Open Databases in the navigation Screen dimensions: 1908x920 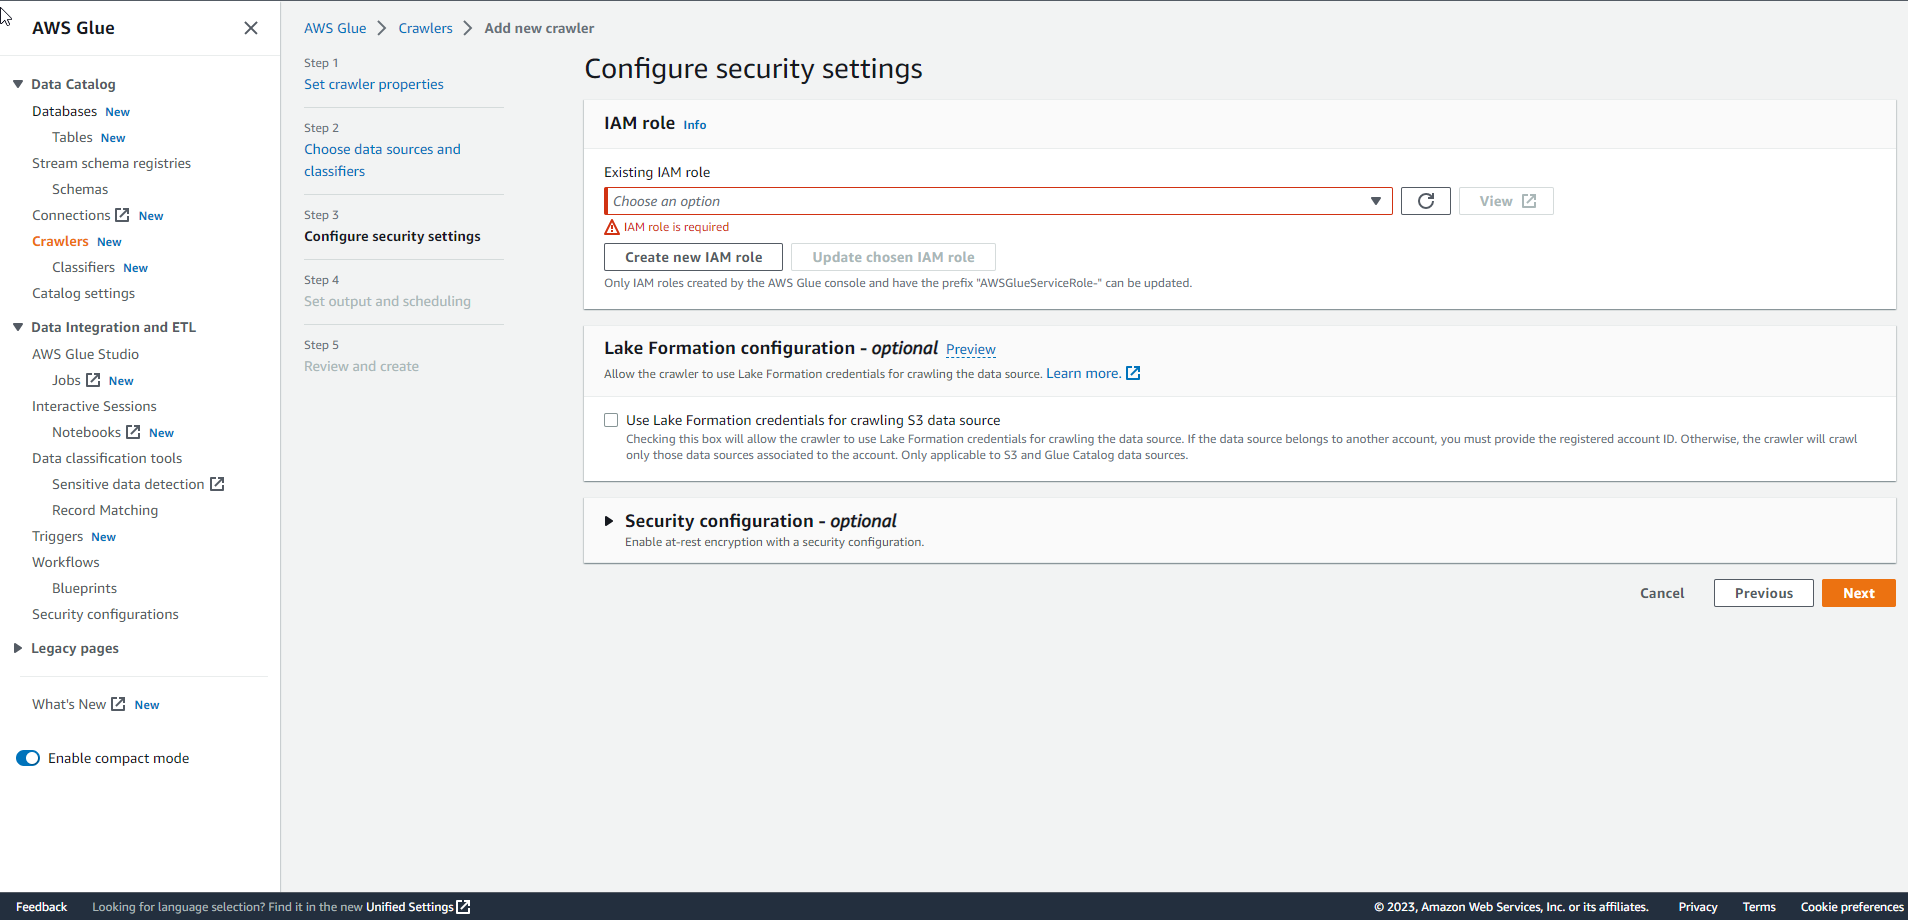pyautogui.click(x=64, y=111)
